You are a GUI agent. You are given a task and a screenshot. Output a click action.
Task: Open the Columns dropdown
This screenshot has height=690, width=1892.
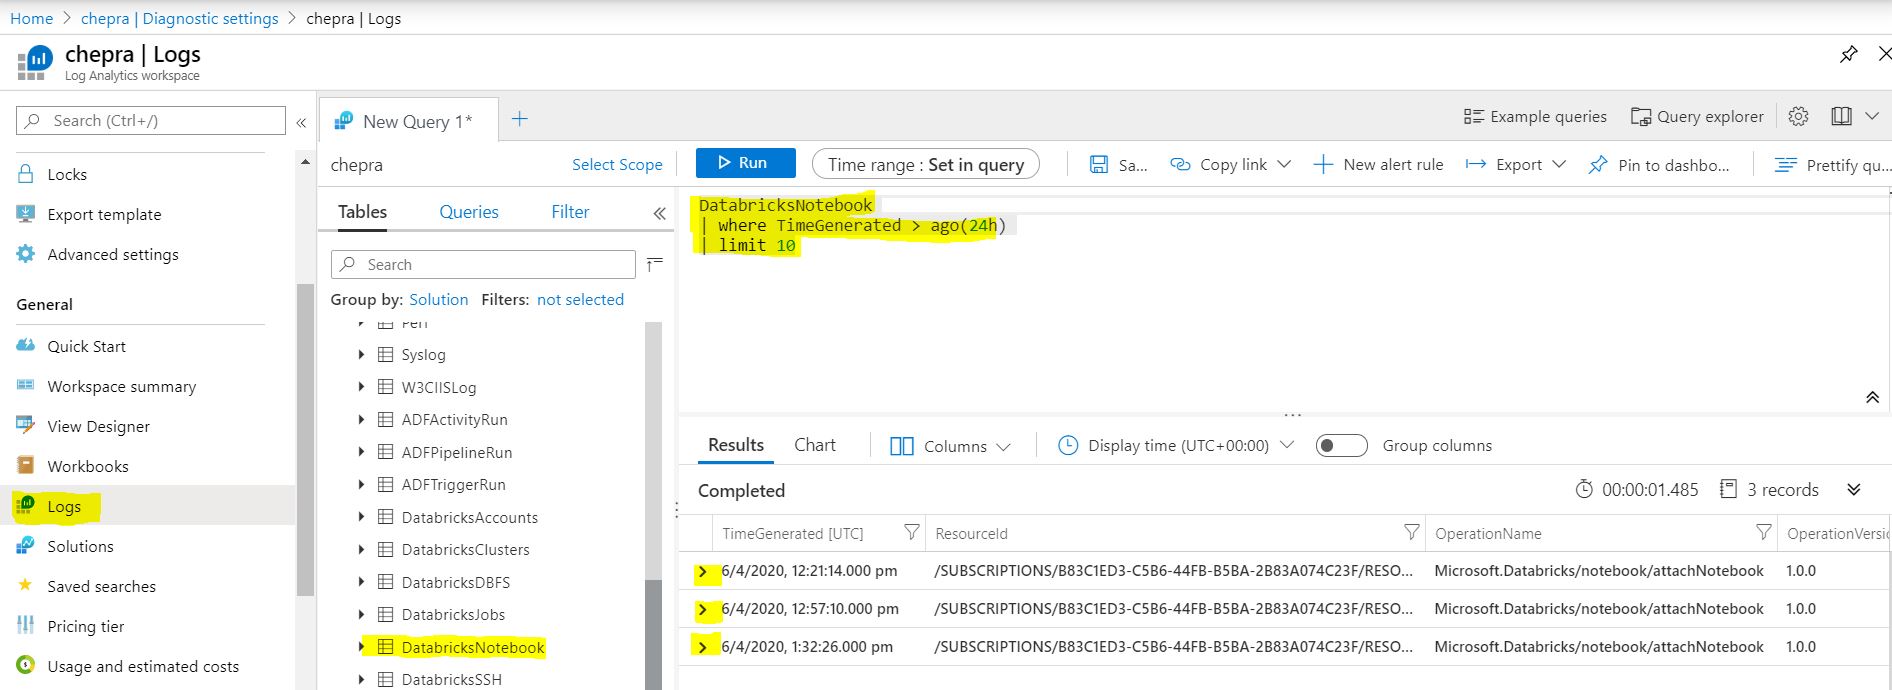coord(950,446)
